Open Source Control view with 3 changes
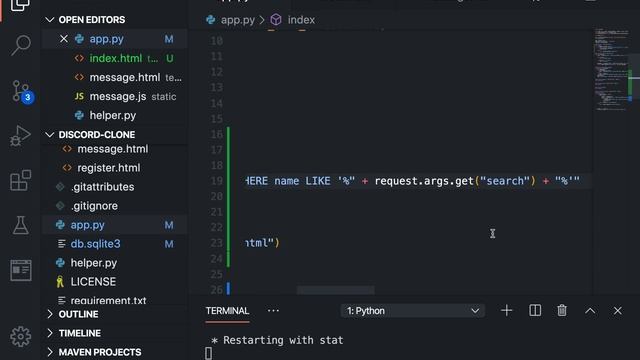The image size is (640, 360). coord(21,91)
